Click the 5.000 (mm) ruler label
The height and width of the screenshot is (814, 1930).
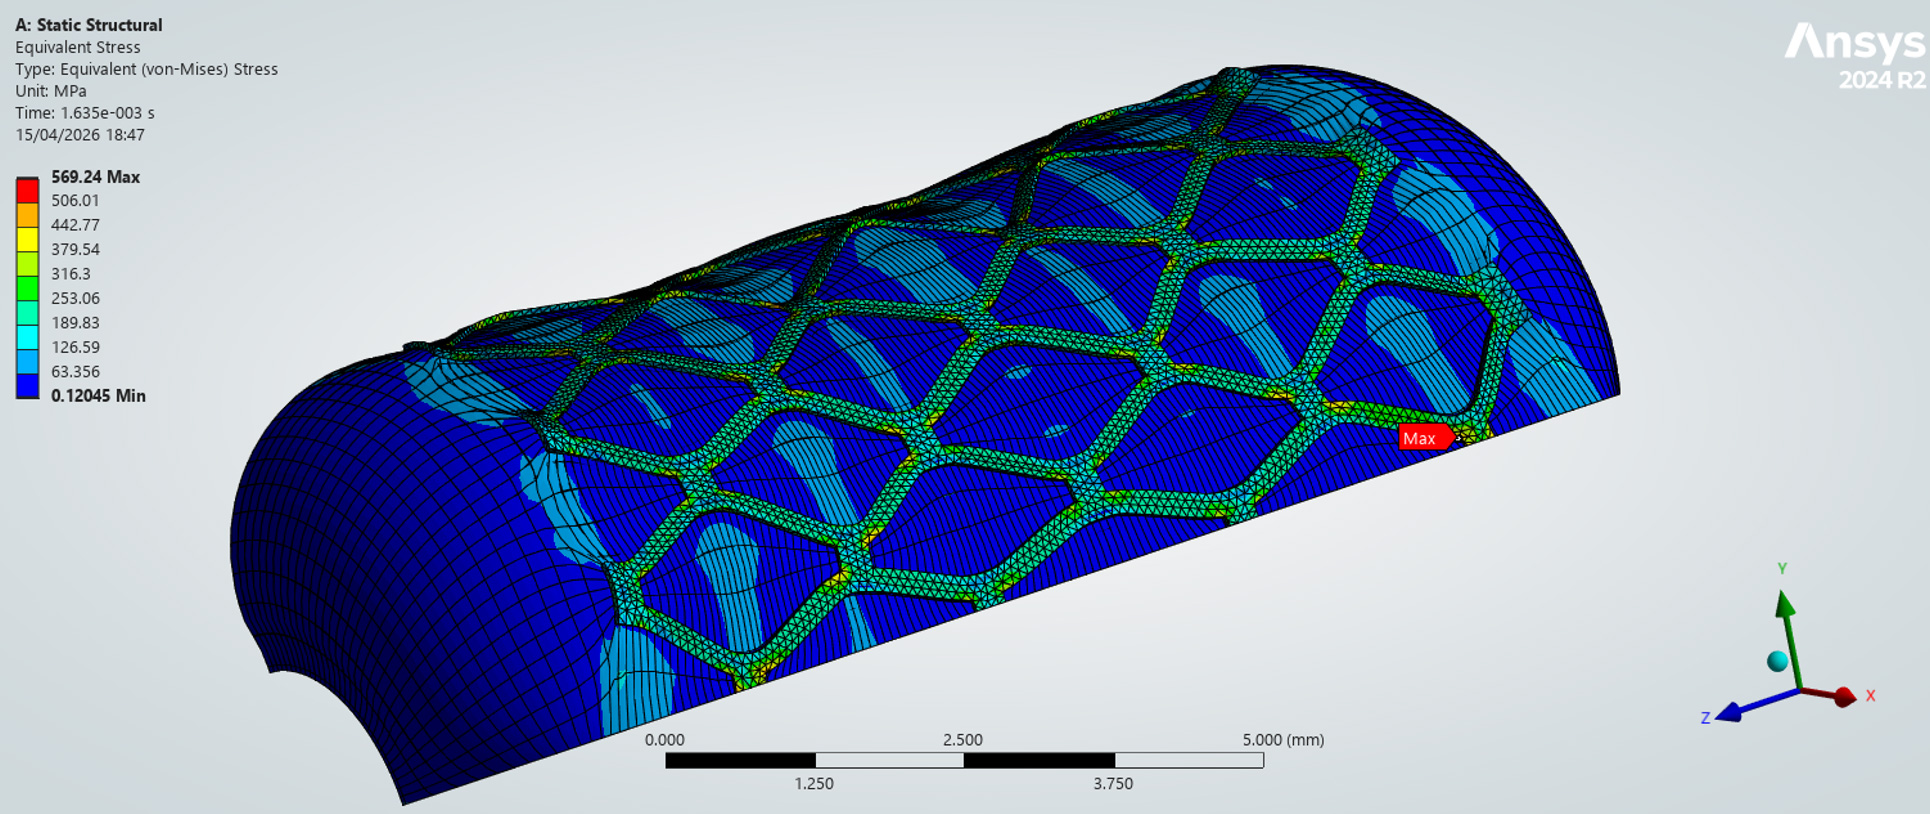[1283, 740]
